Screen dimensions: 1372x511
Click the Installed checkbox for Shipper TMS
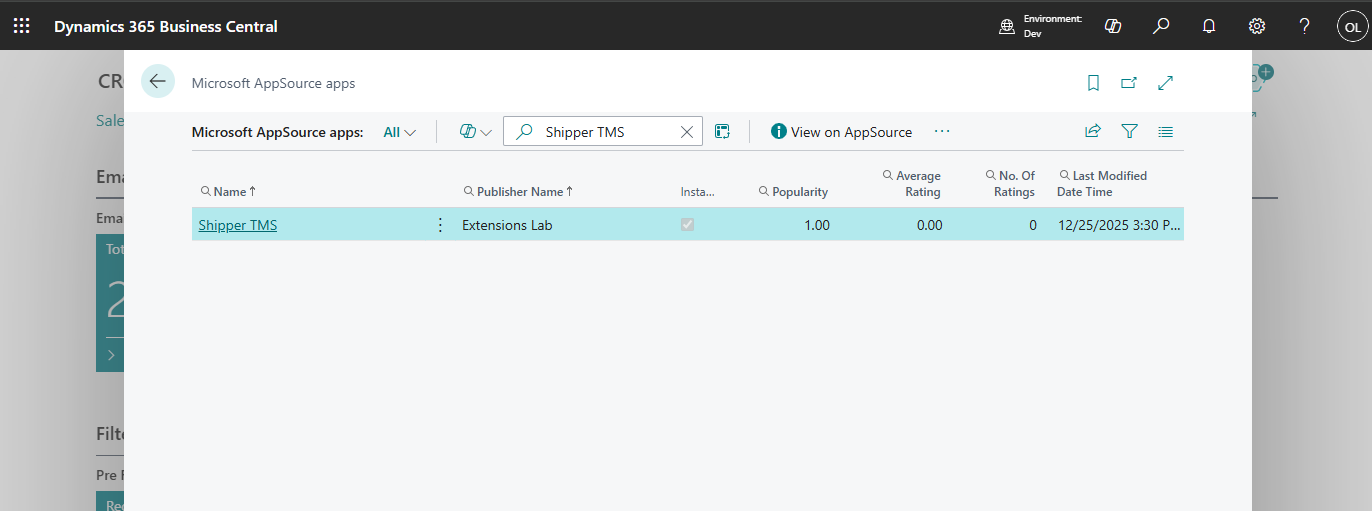687,225
